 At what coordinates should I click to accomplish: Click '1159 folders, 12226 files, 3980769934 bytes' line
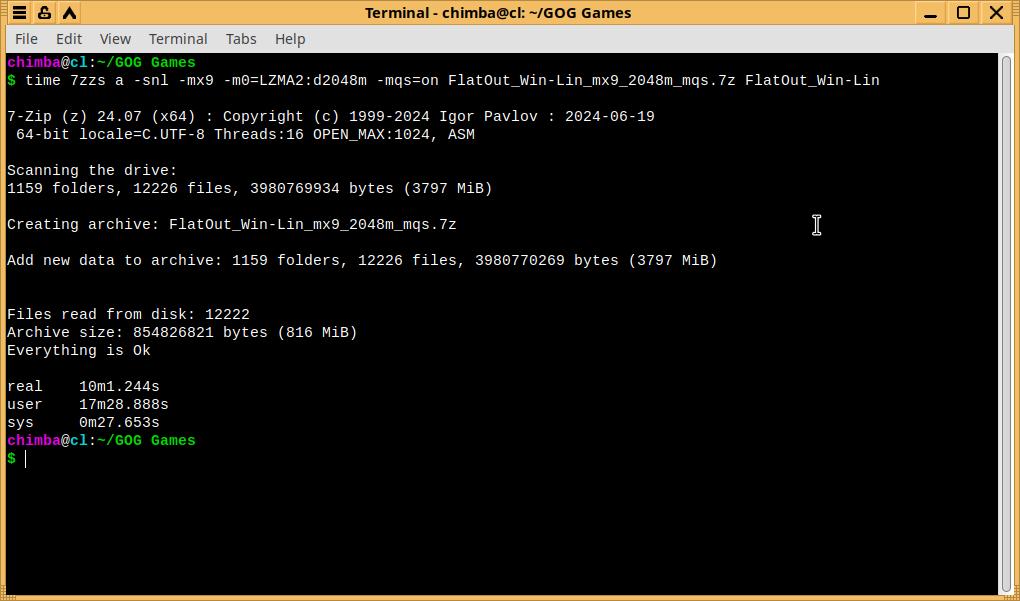(x=250, y=189)
